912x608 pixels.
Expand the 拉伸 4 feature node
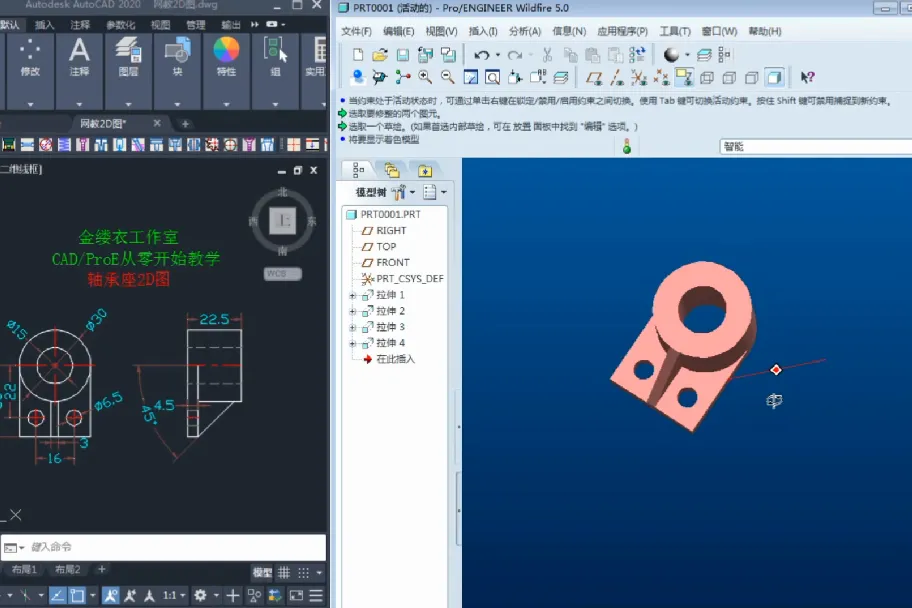(352, 343)
